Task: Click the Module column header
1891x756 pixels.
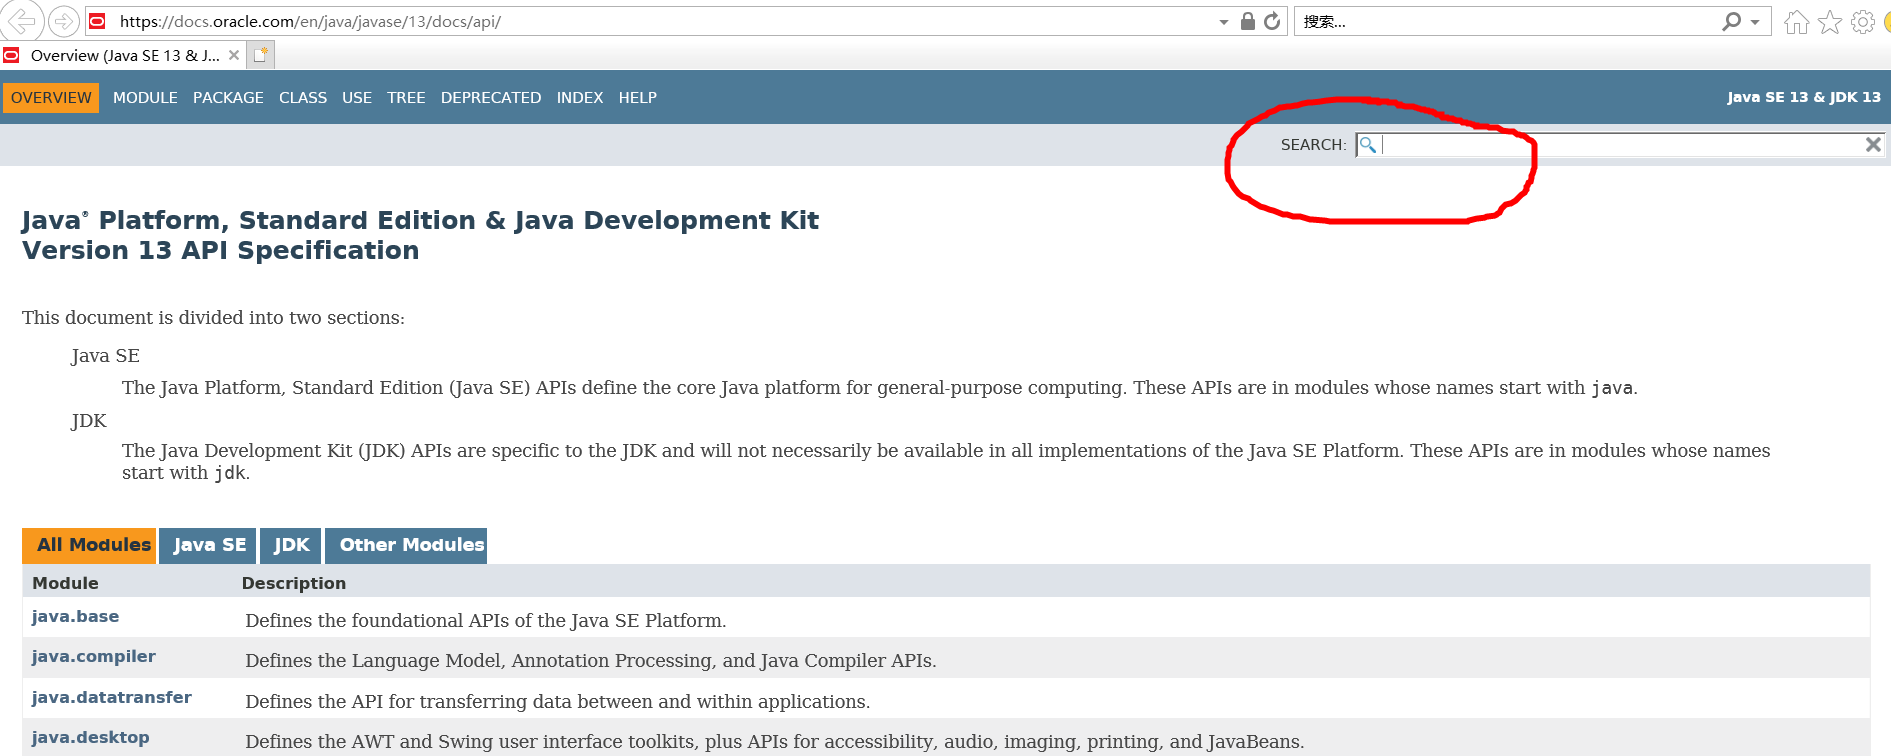Action: [x=65, y=583]
